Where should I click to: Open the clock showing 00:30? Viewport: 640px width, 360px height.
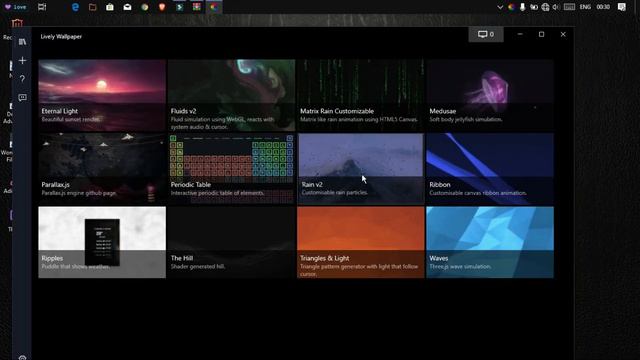pyautogui.click(x=603, y=7)
